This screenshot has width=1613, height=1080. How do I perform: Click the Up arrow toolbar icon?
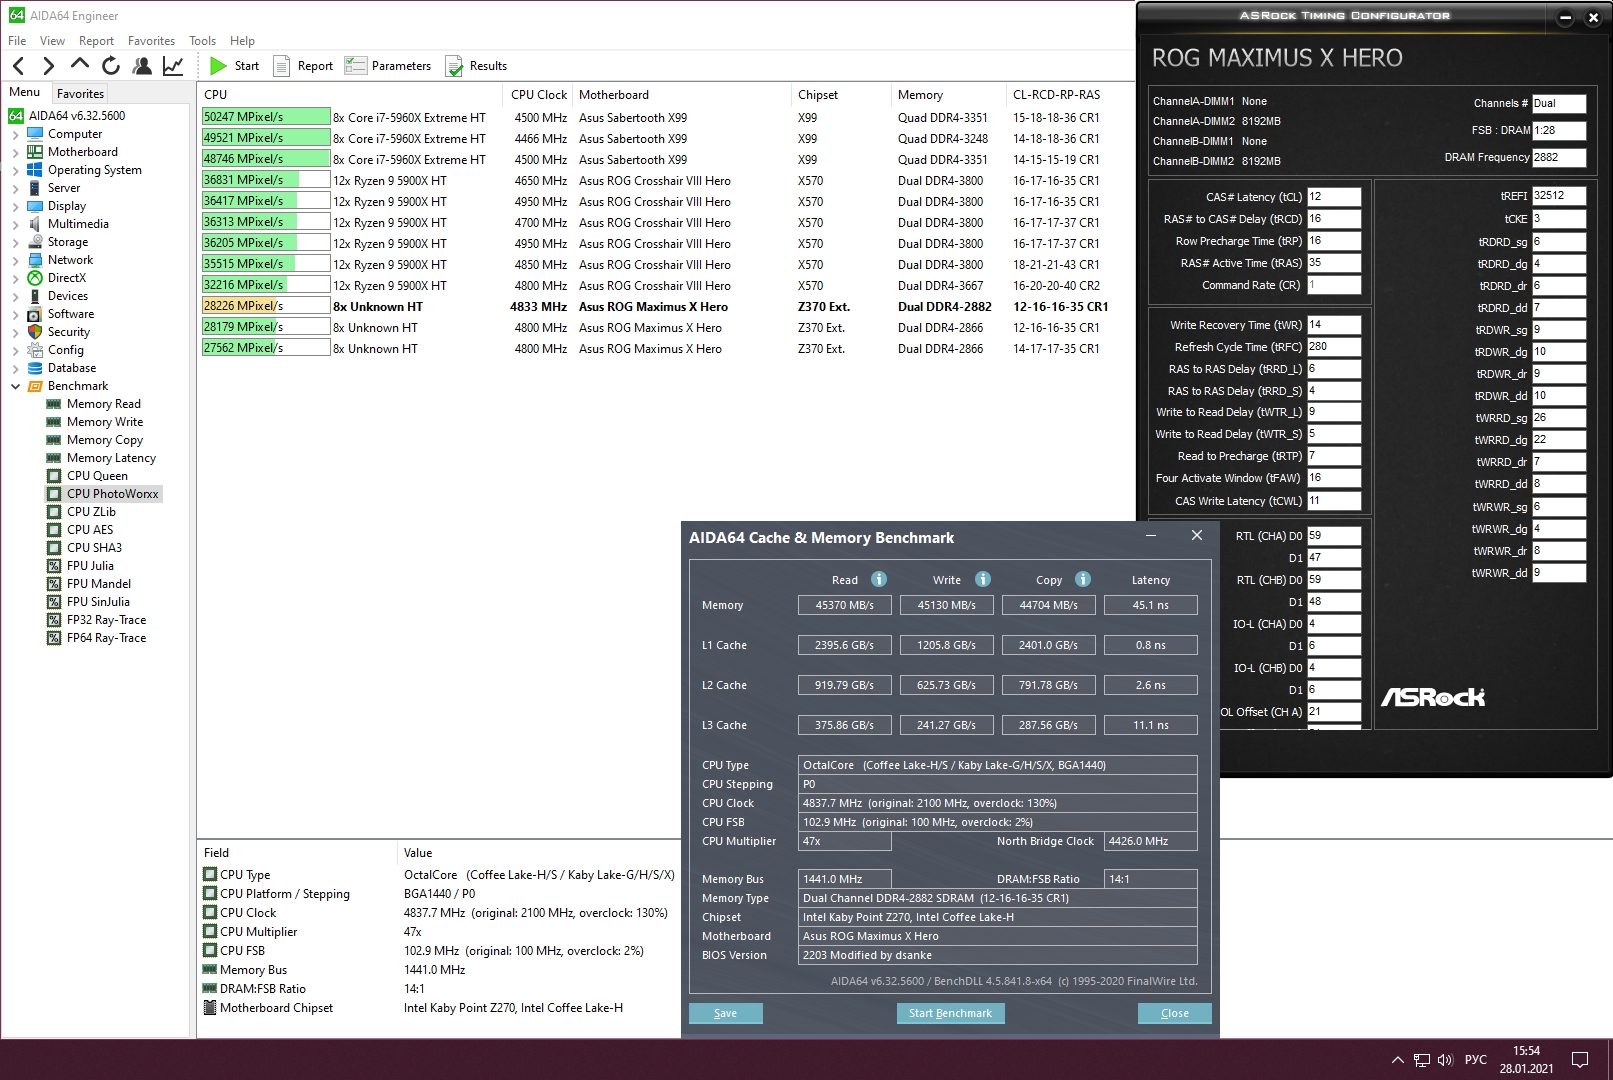(x=80, y=65)
